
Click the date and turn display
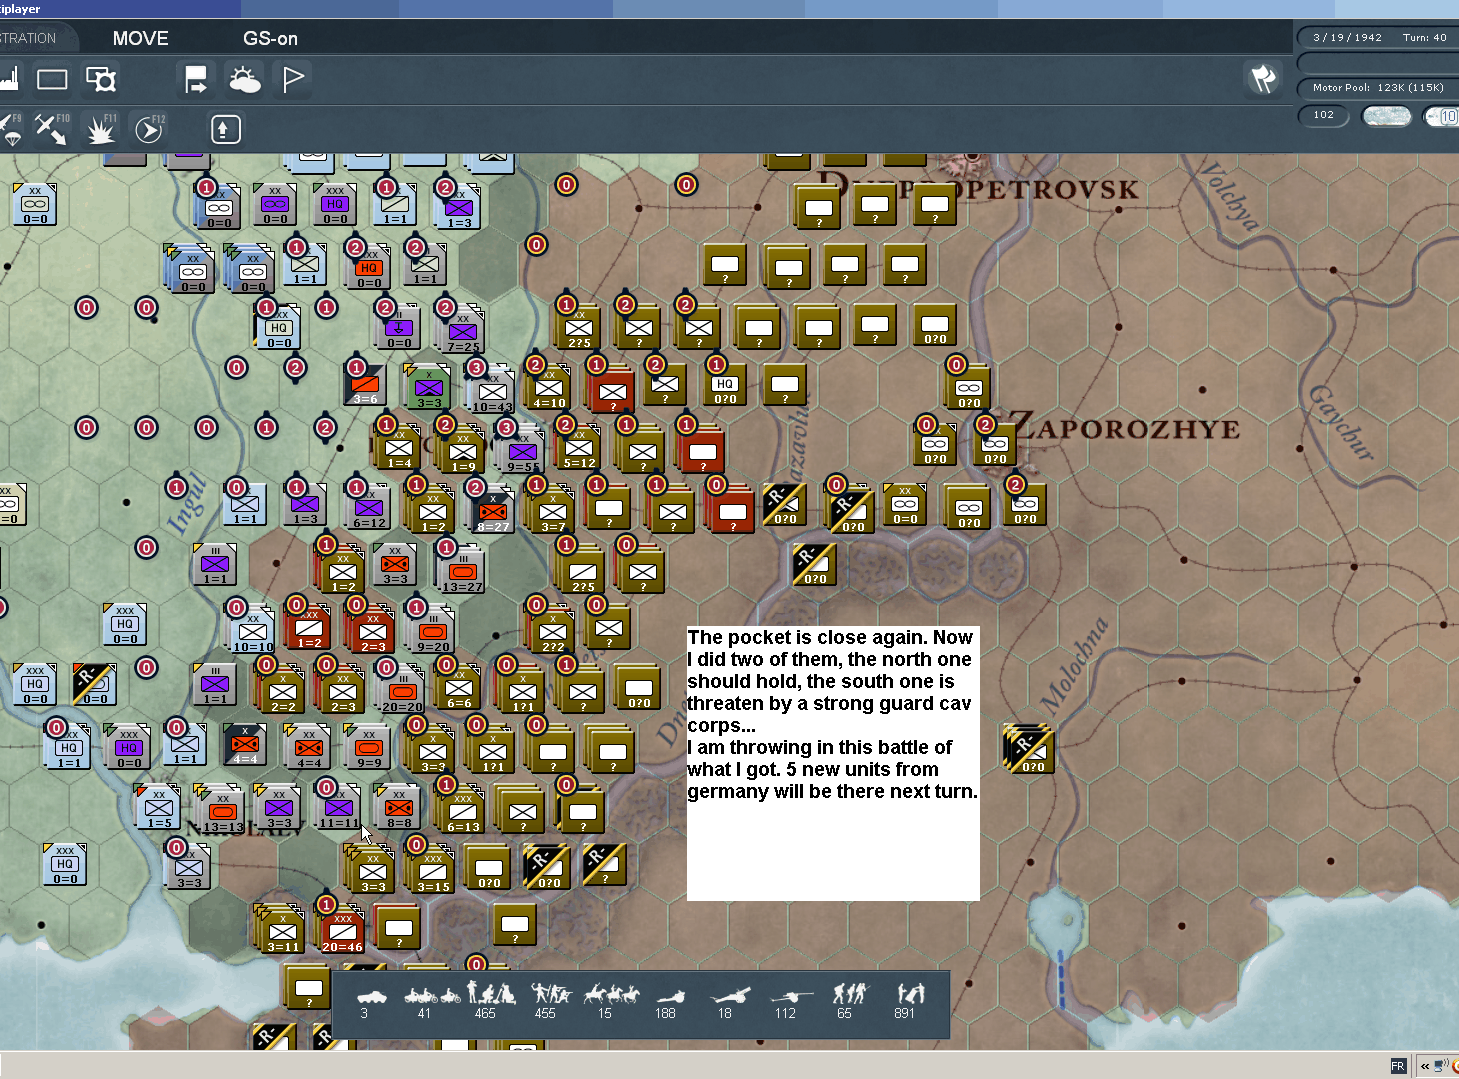click(1379, 38)
